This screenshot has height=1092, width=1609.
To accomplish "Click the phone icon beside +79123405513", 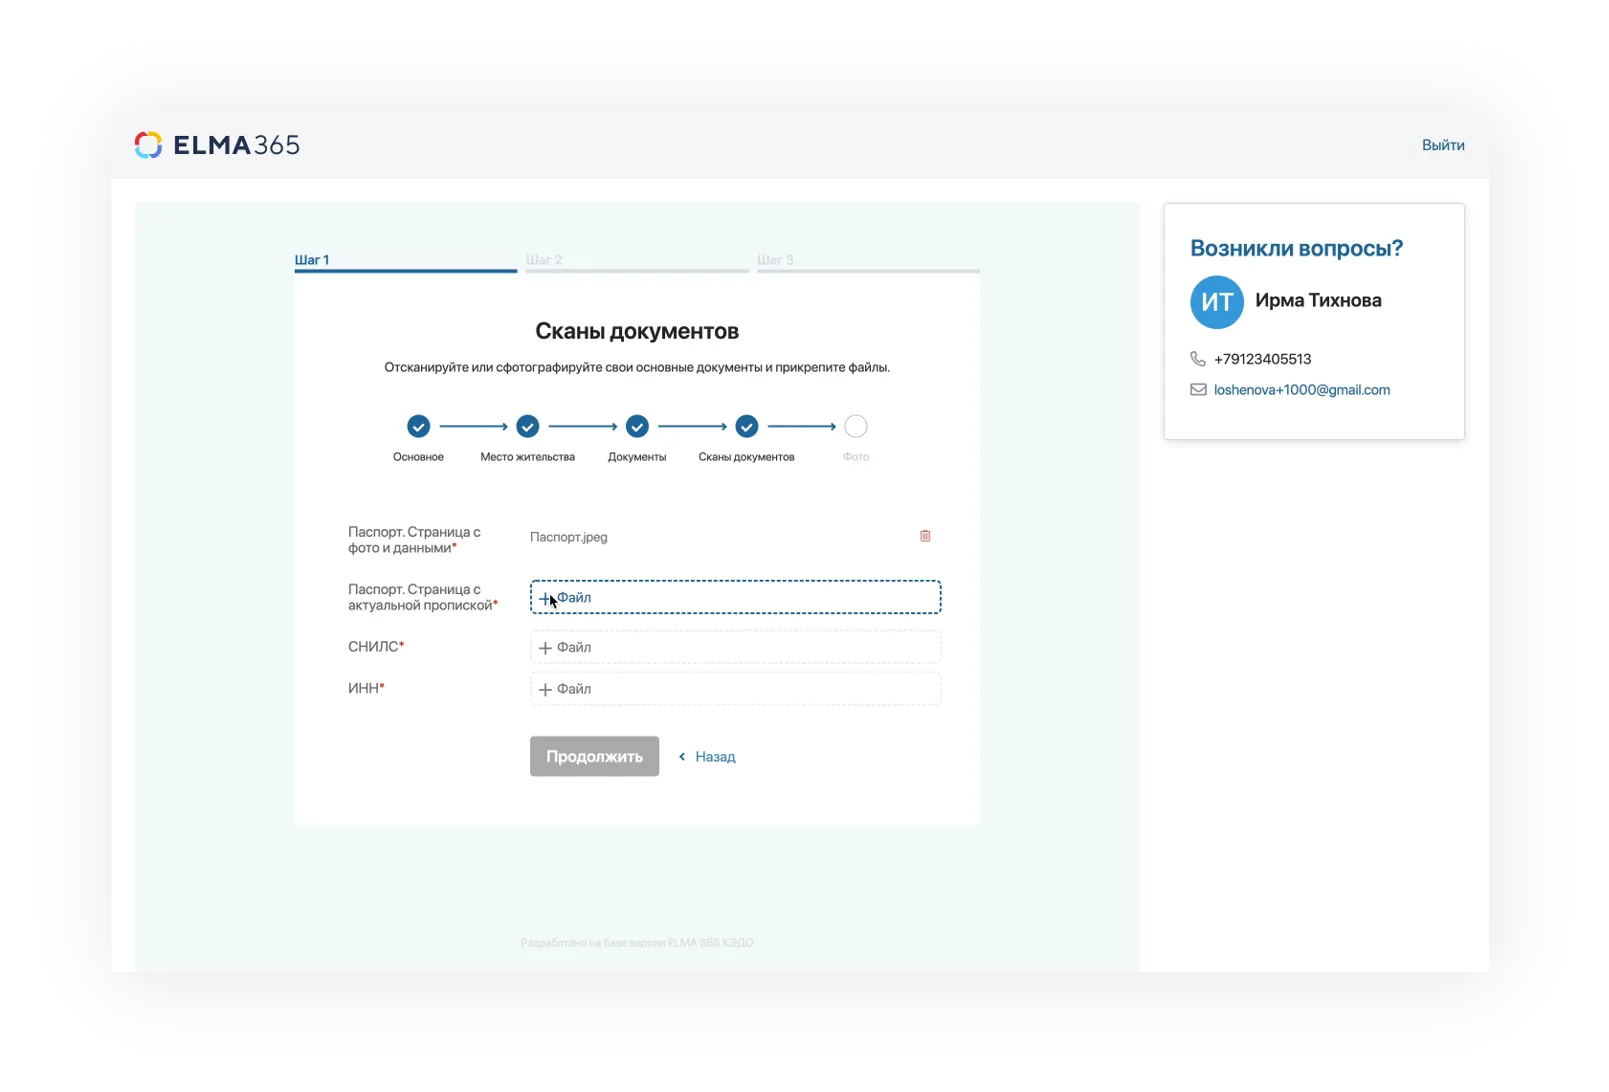I will (x=1197, y=359).
